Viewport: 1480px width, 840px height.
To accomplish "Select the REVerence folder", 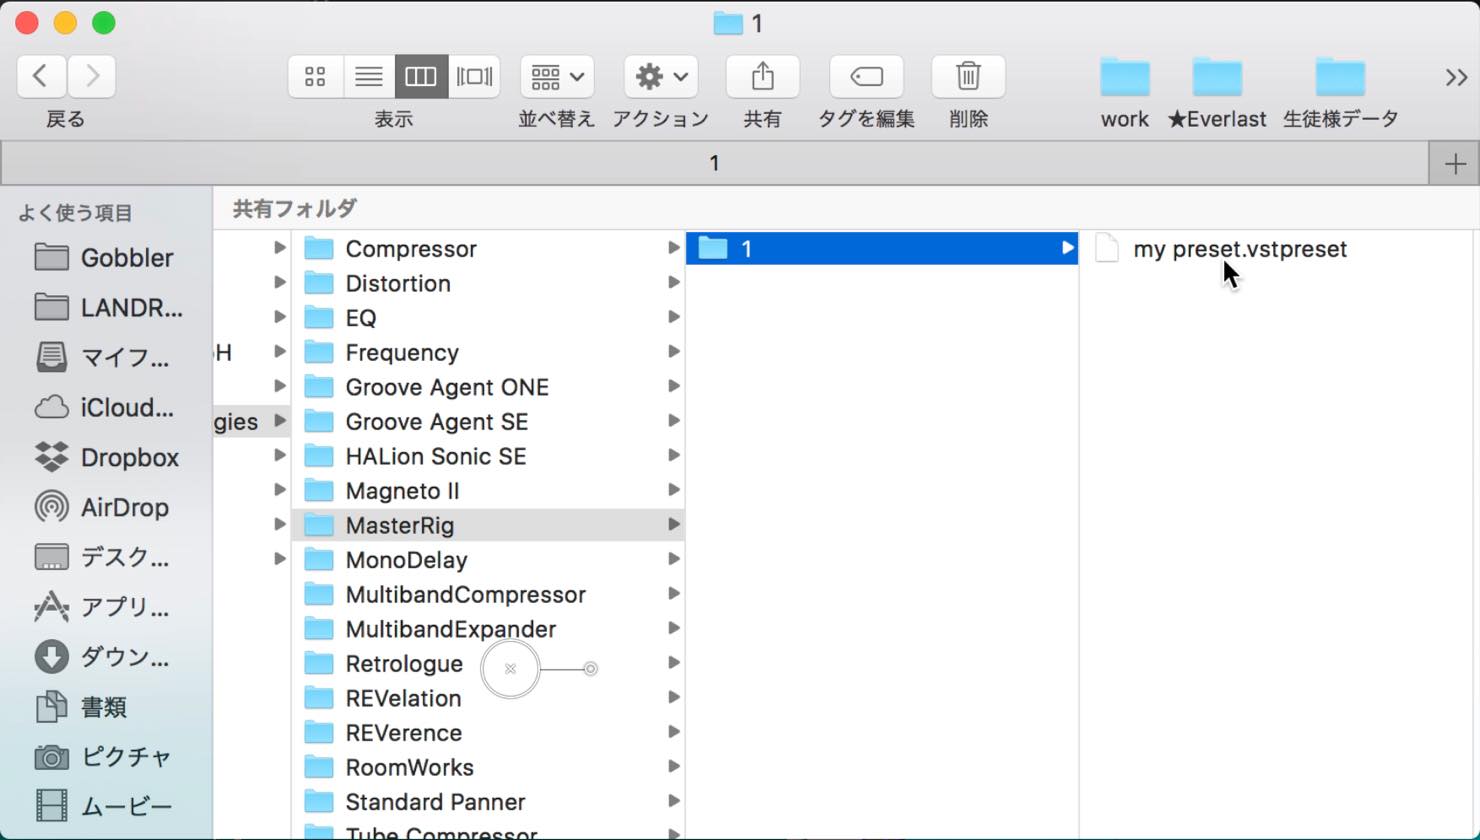I will [x=488, y=733].
